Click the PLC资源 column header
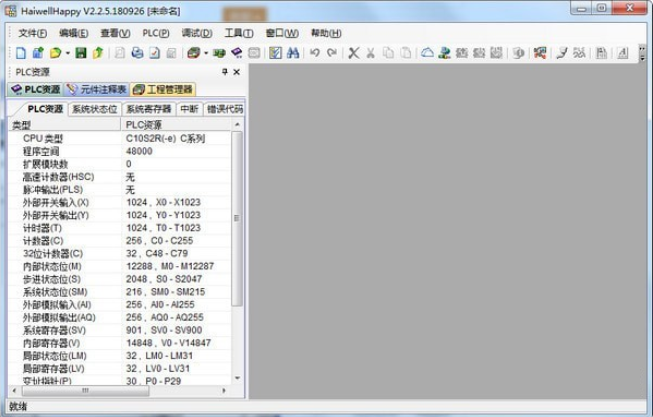The height and width of the screenshot is (417, 653). pyautogui.click(x=176, y=125)
